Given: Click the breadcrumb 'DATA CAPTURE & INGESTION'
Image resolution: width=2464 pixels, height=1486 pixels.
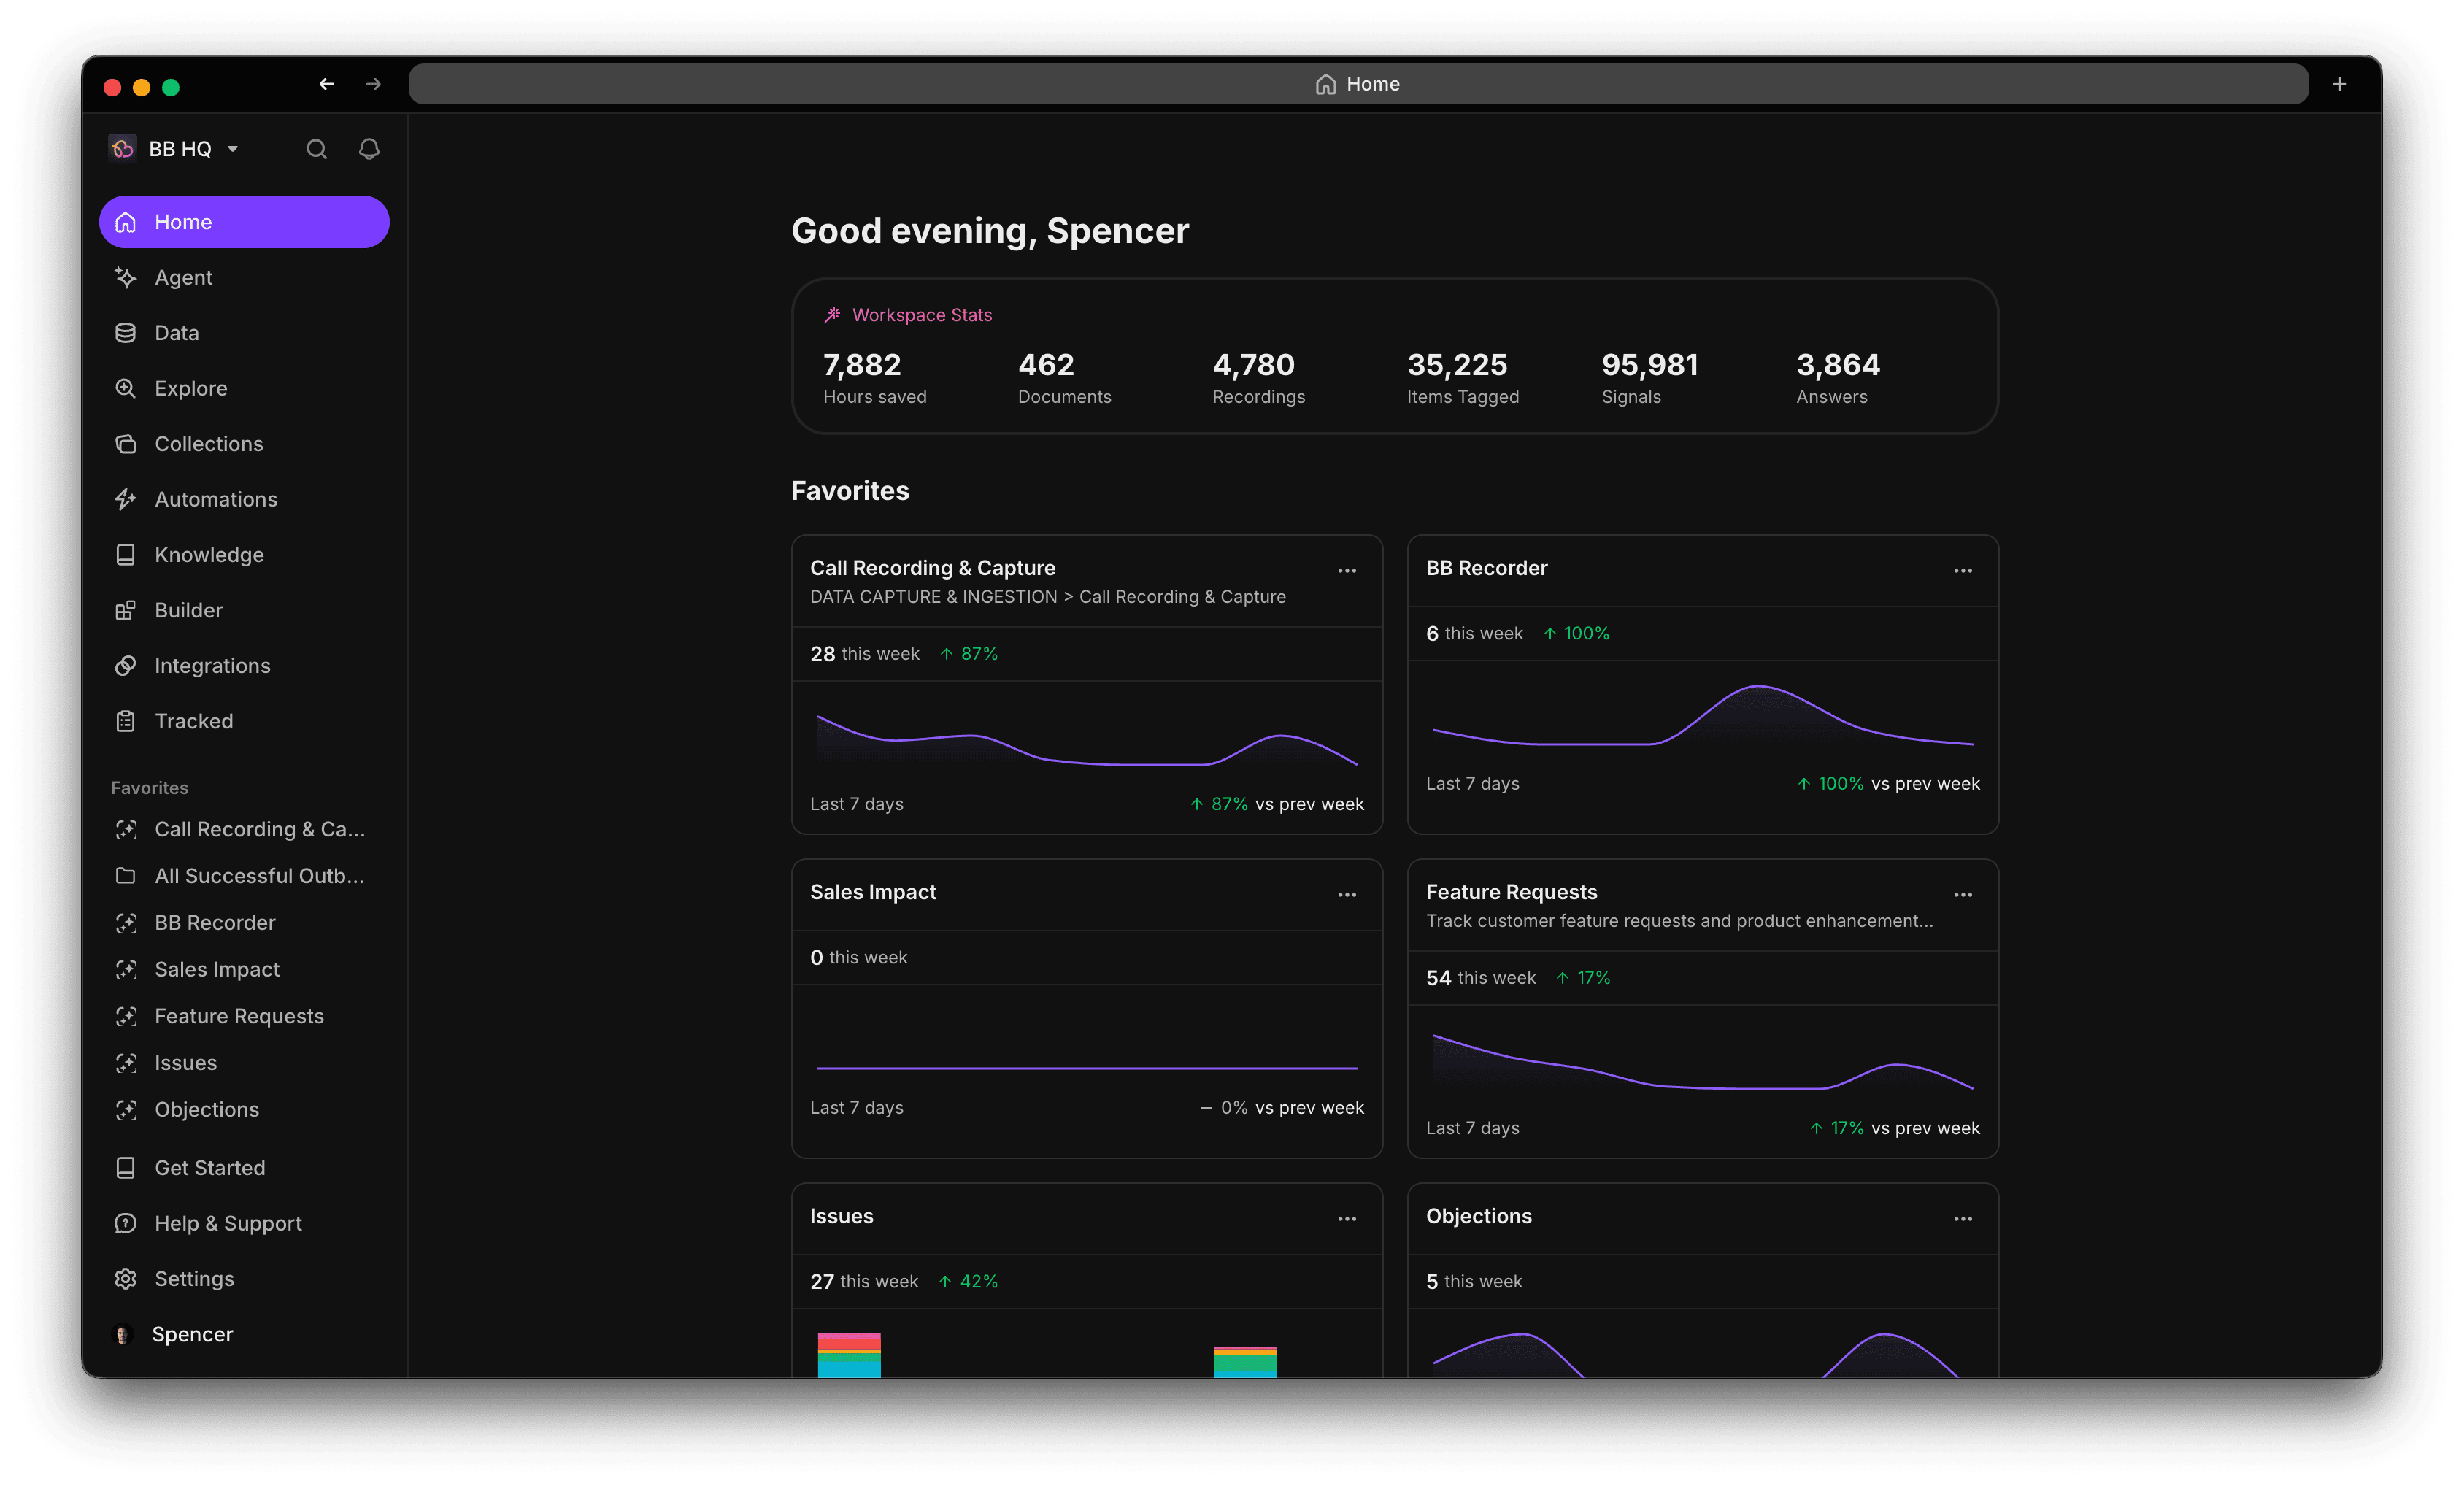Looking at the screenshot, I should tap(933, 597).
